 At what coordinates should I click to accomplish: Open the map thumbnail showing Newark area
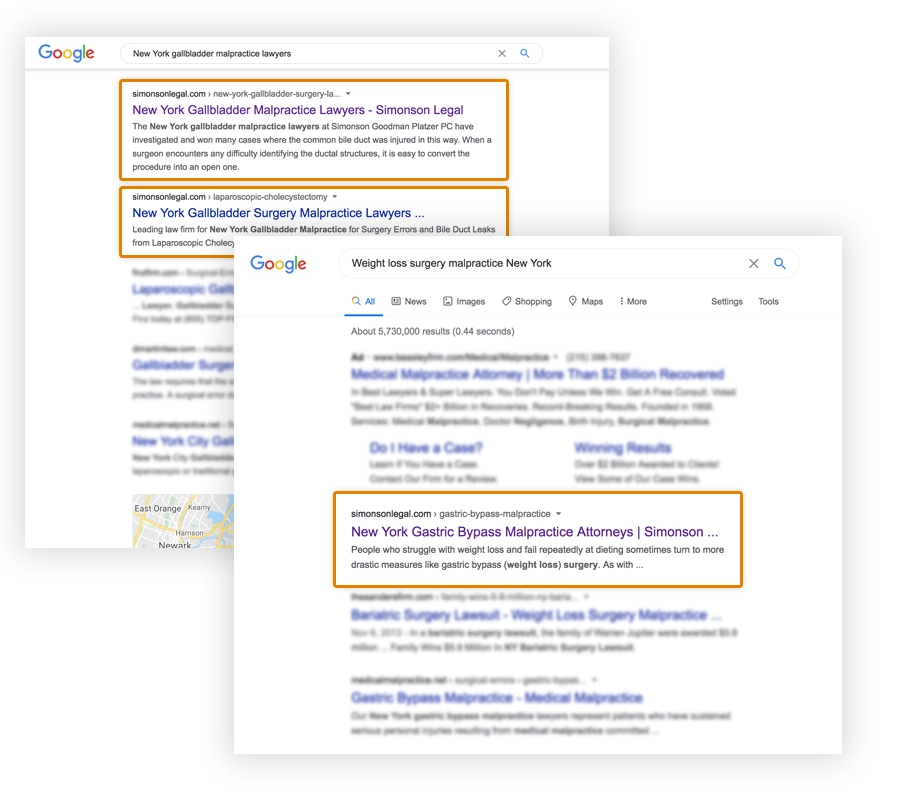coord(183,521)
